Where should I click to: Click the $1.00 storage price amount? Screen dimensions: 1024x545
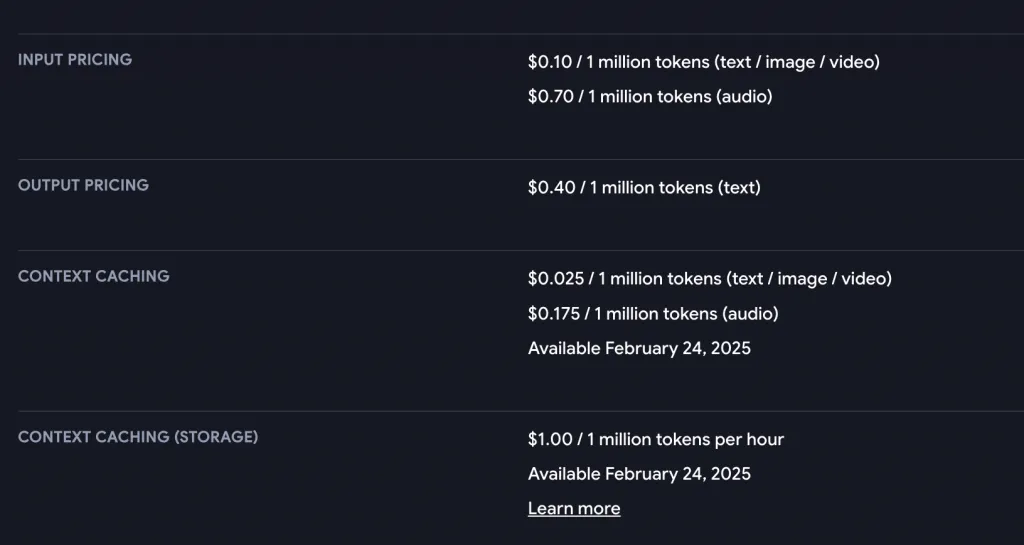tap(550, 440)
